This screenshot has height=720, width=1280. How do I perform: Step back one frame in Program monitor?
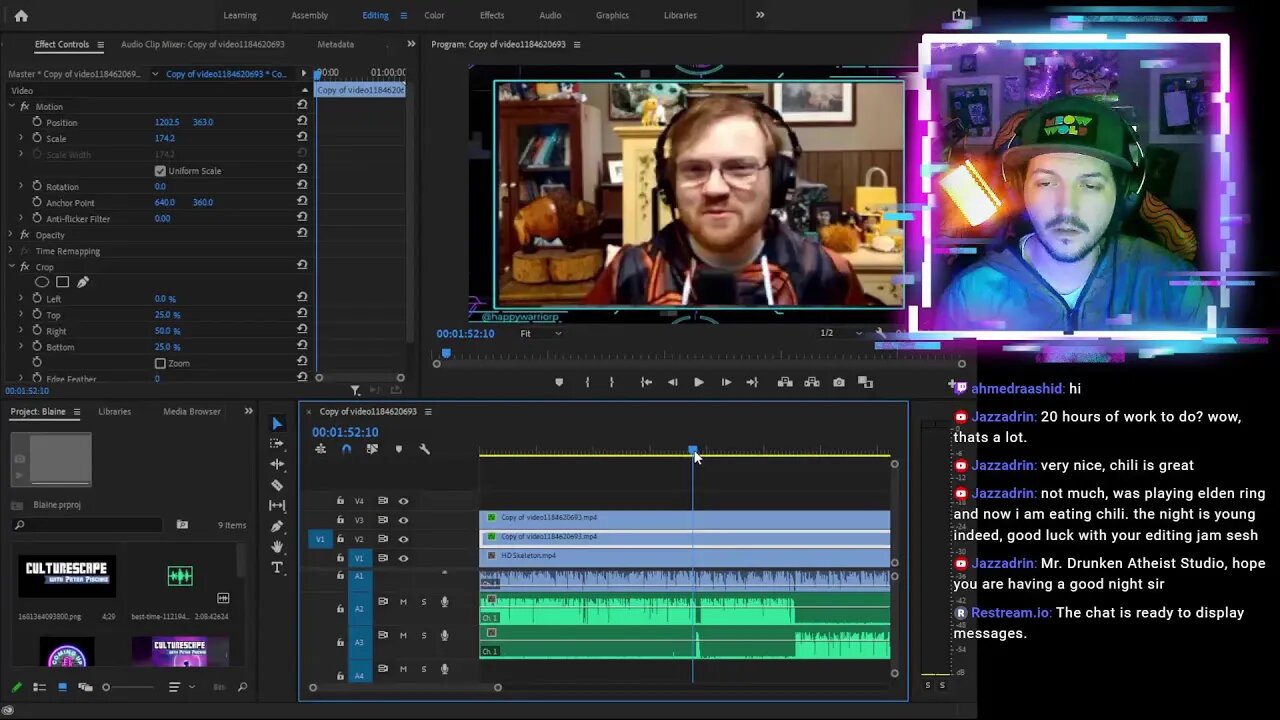point(672,382)
